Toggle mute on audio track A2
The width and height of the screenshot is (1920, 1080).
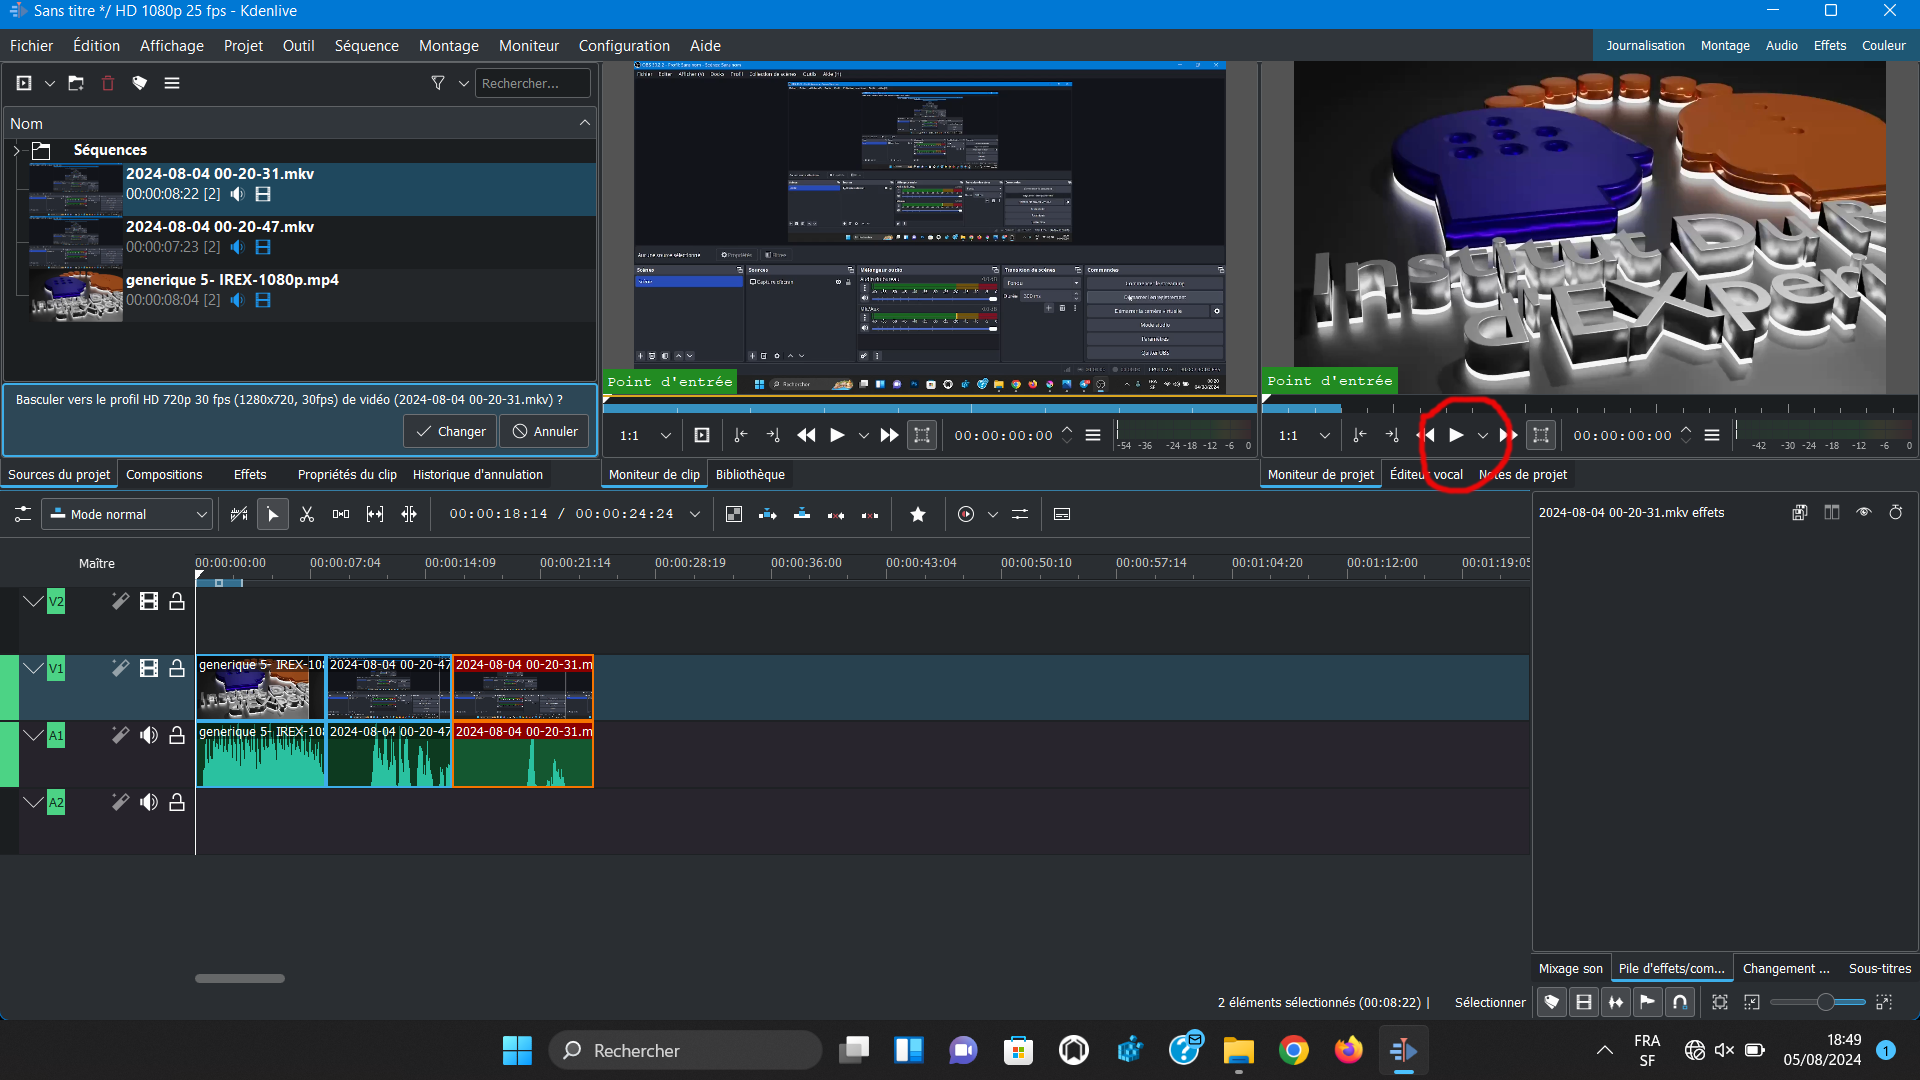(148, 802)
